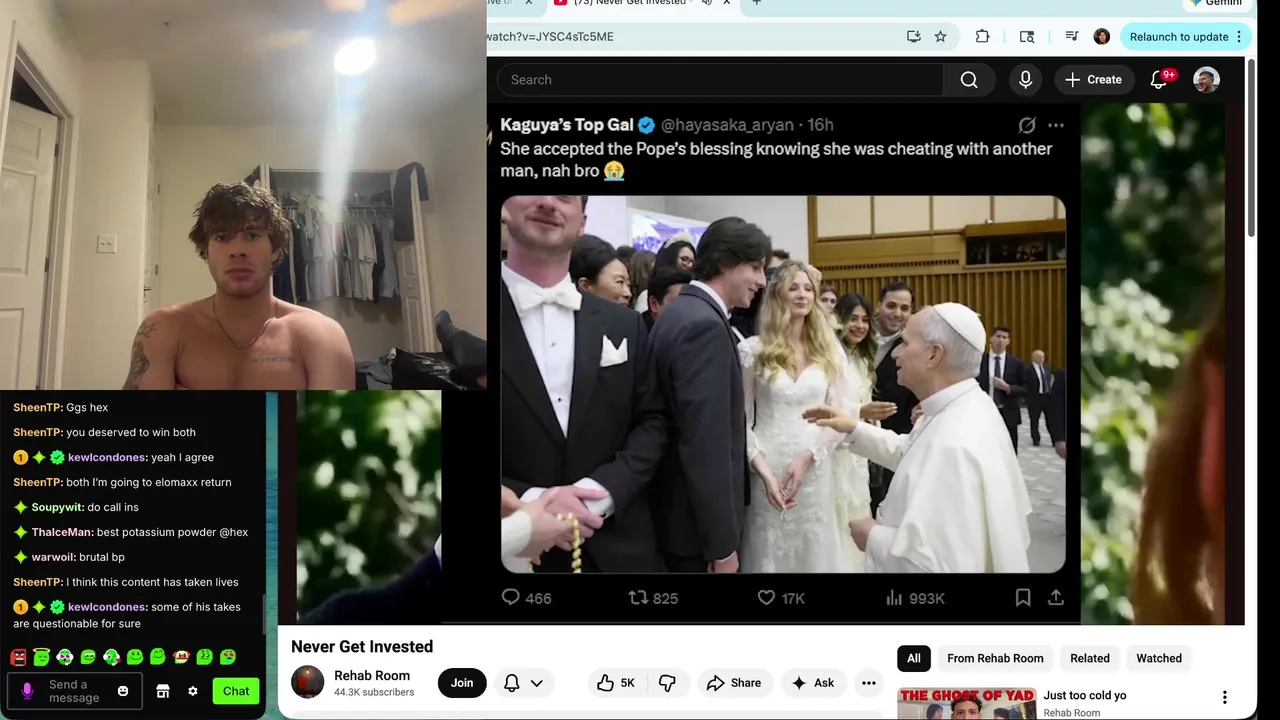Click the Just too cold yo title
The image size is (1280, 720).
[1085, 696]
